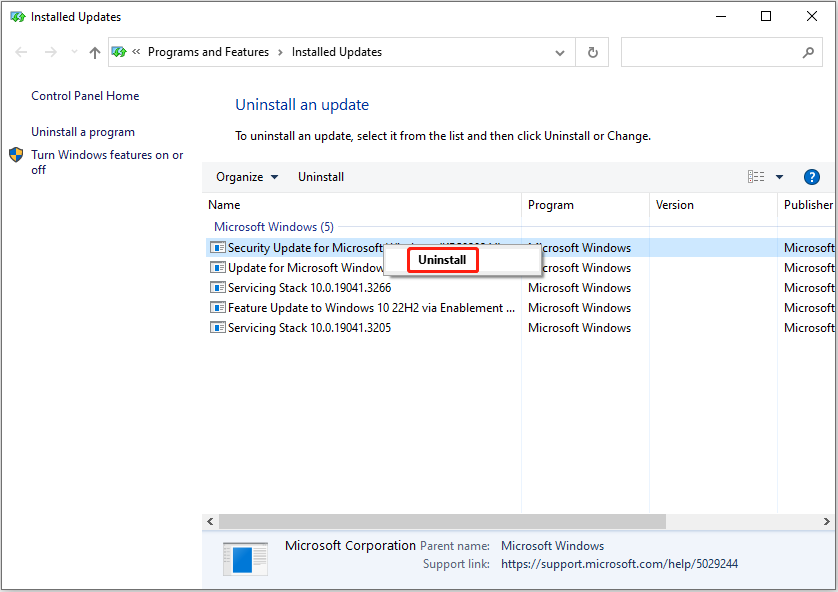Click the change view layout icon
This screenshot has height=592, width=838.
coord(756,177)
